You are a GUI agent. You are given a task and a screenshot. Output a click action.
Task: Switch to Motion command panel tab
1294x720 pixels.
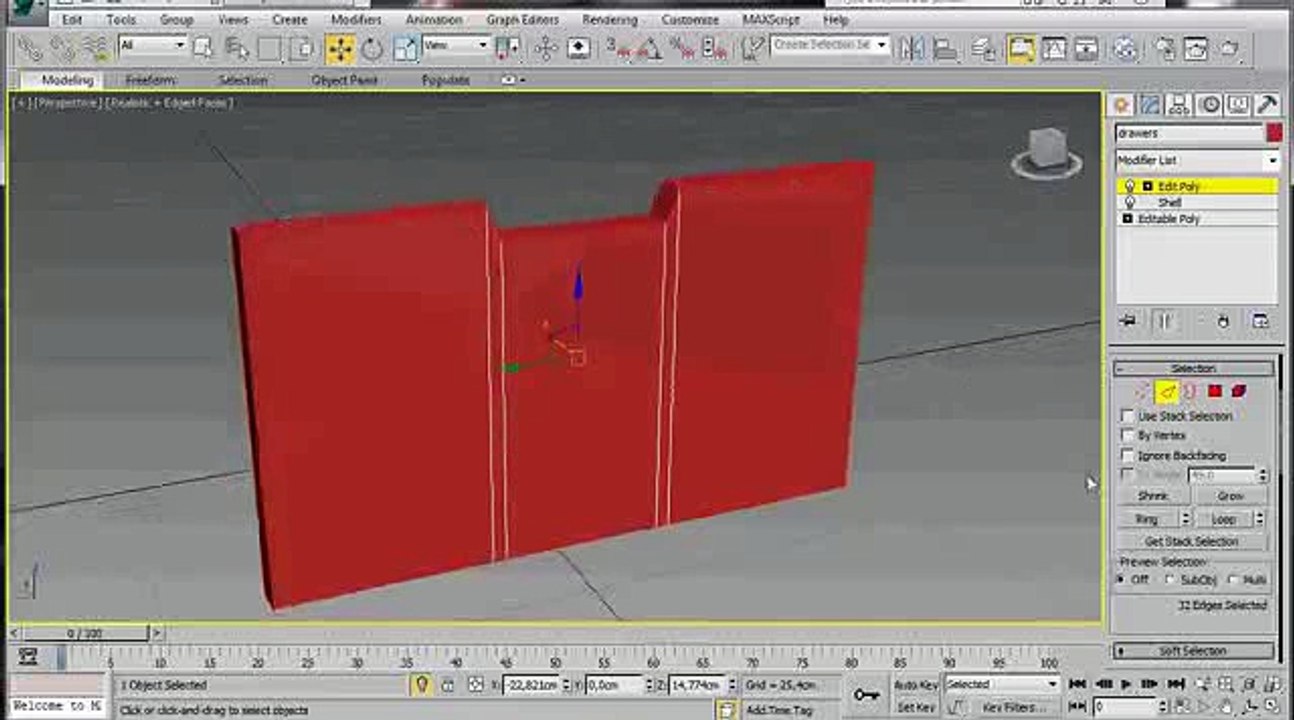[1209, 105]
